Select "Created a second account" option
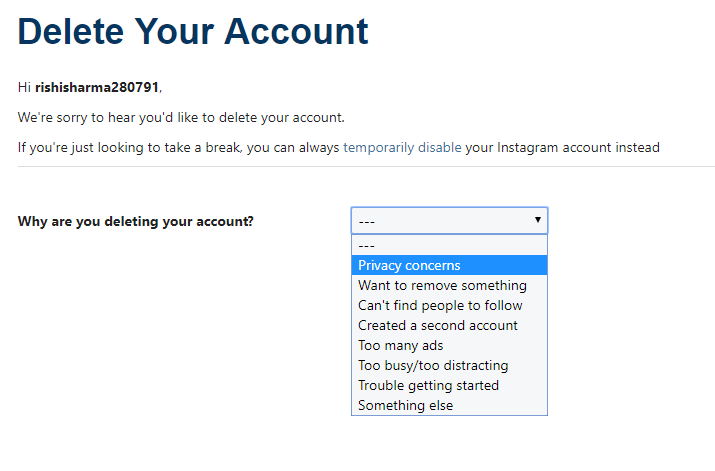This screenshot has height=471, width=715. (x=438, y=325)
